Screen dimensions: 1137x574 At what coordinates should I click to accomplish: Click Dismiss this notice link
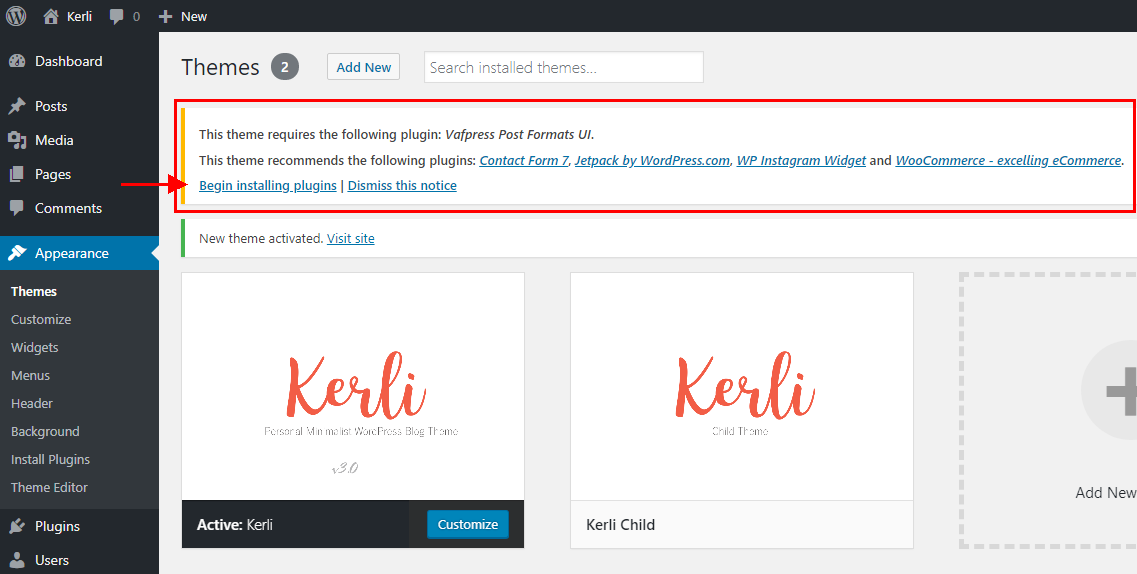pyautogui.click(x=402, y=186)
